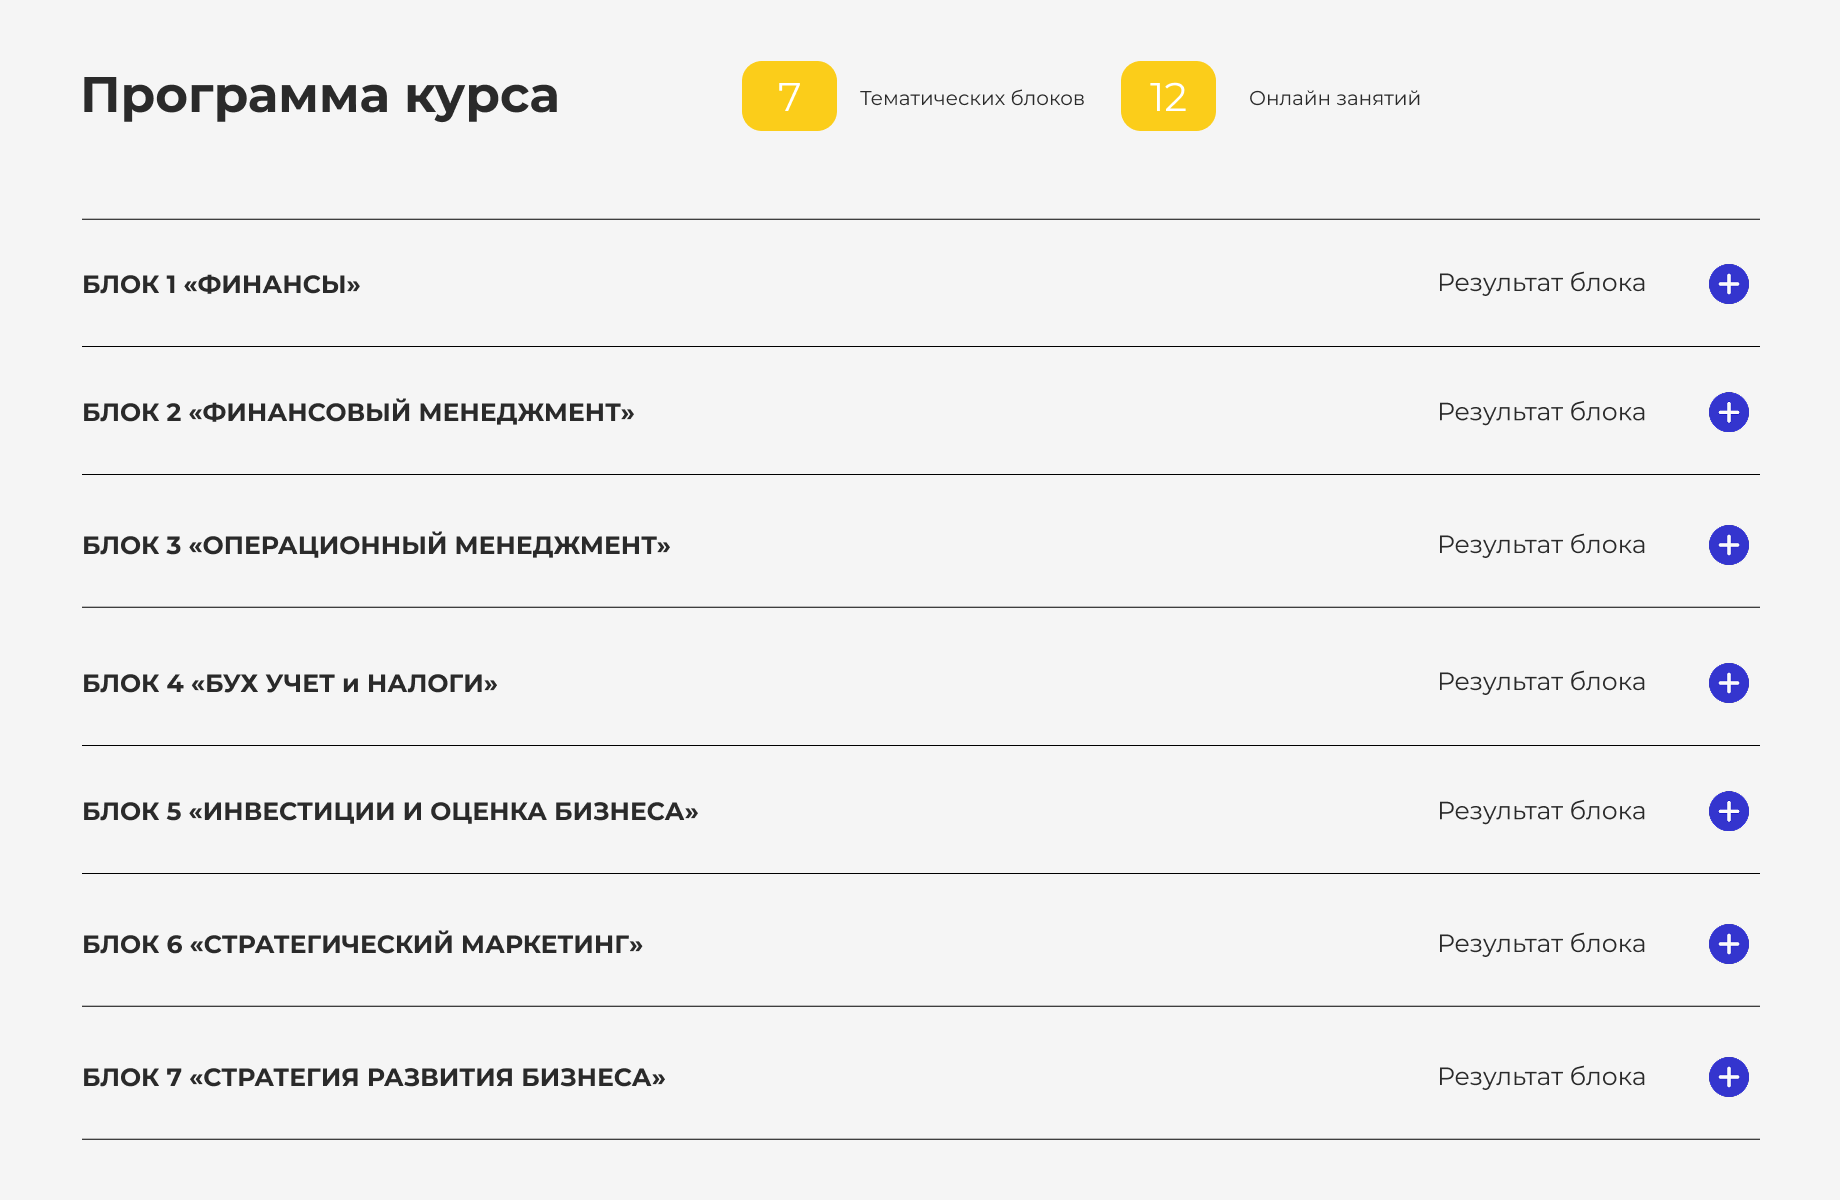Click the plus icon for «Инвестиции и оценка бизнеса»
This screenshot has width=1840, height=1200.
click(x=1728, y=811)
